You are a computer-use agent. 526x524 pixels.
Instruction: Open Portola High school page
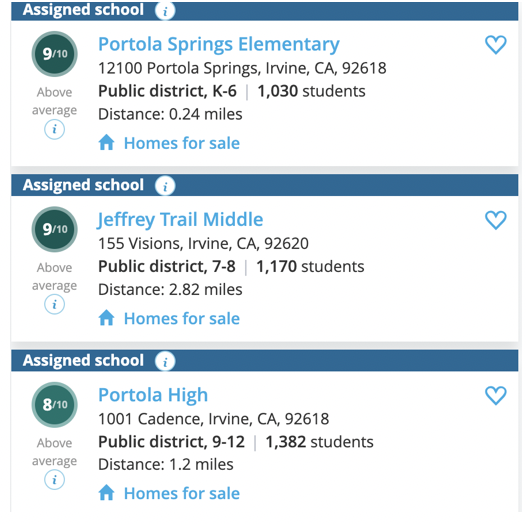pyautogui.click(x=153, y=395)
